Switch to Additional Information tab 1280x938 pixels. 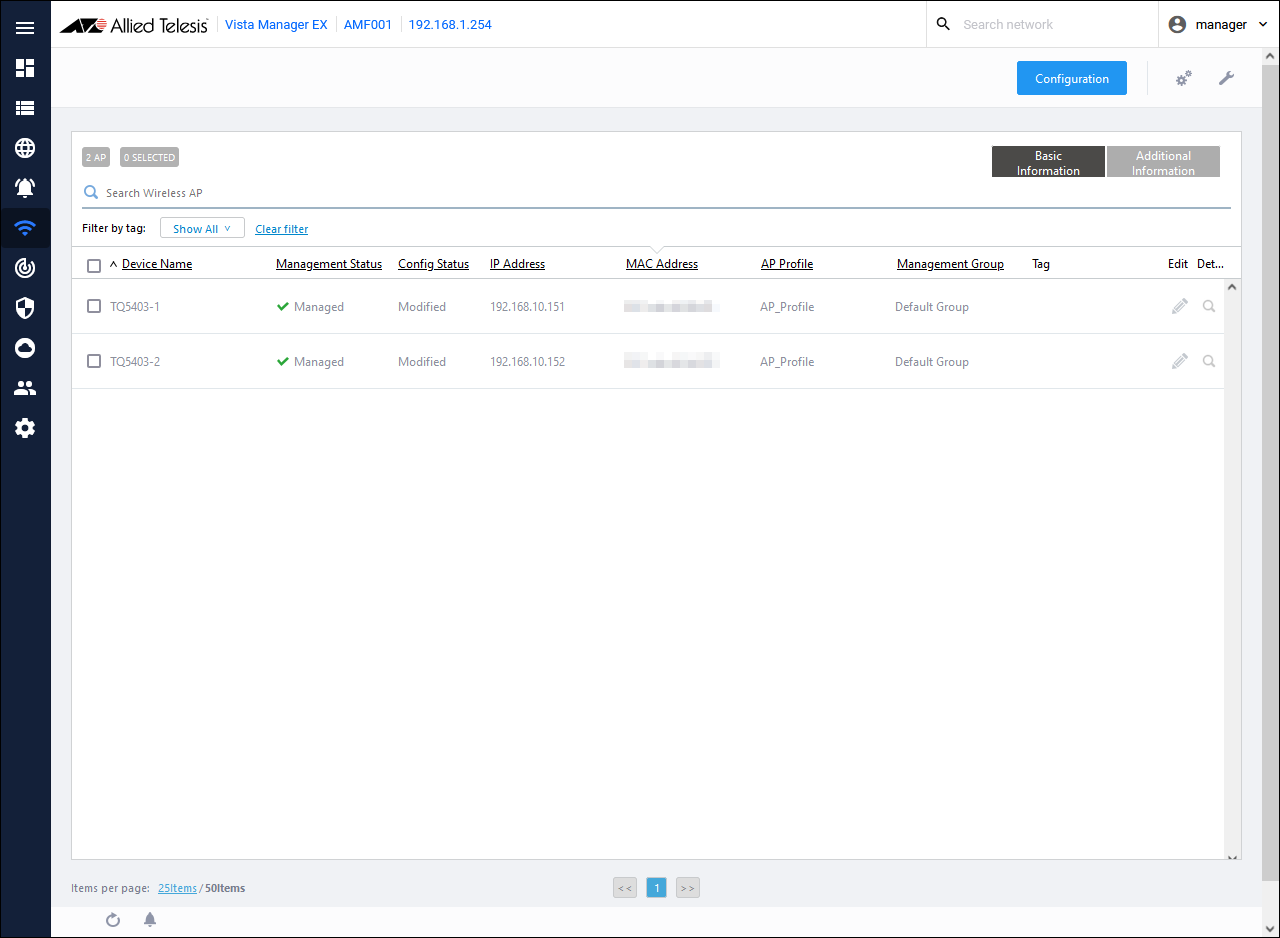pyautogui.click(x=1163, y=162)
